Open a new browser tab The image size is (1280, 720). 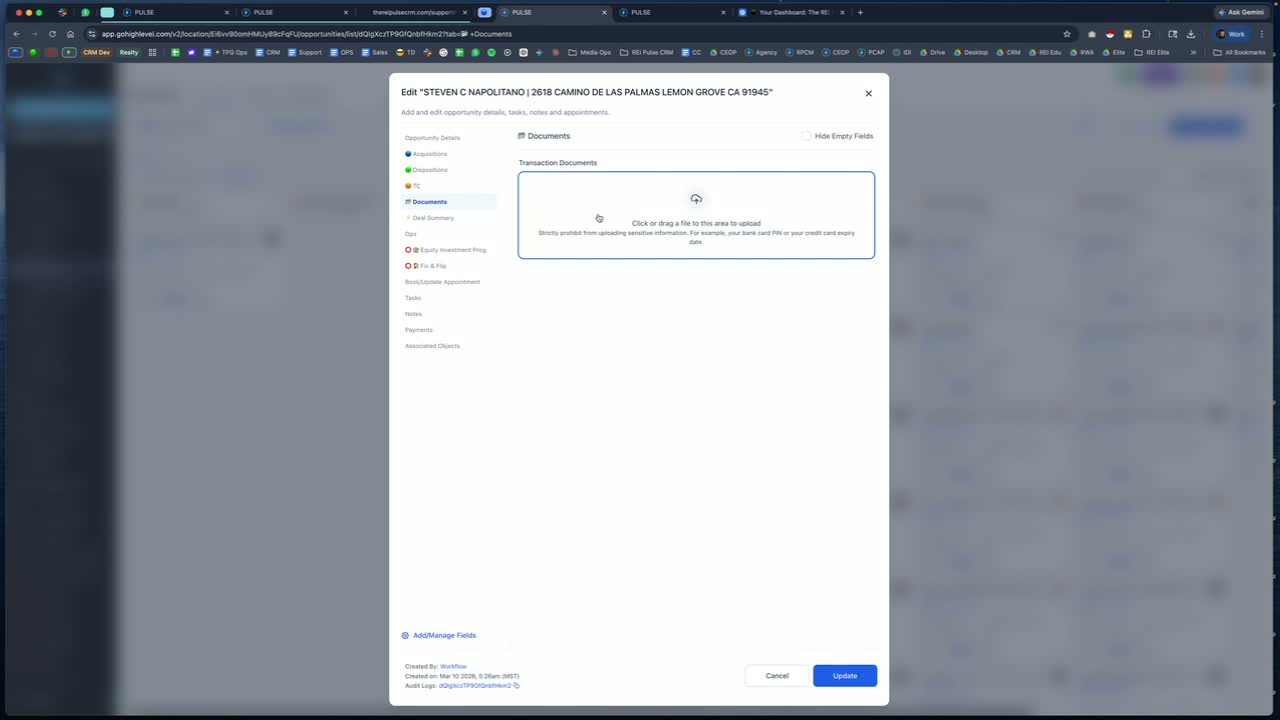pyautogui.click(x=860, y=12)
